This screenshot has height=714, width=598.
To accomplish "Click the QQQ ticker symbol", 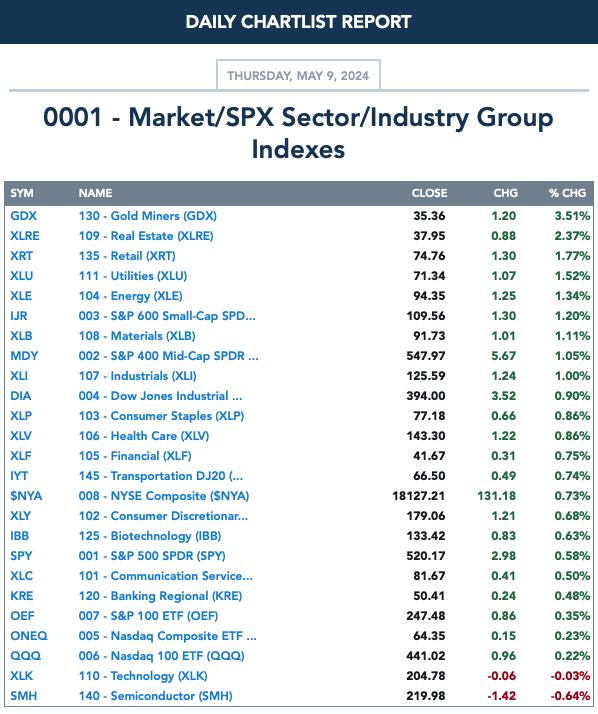I will 26,656.
